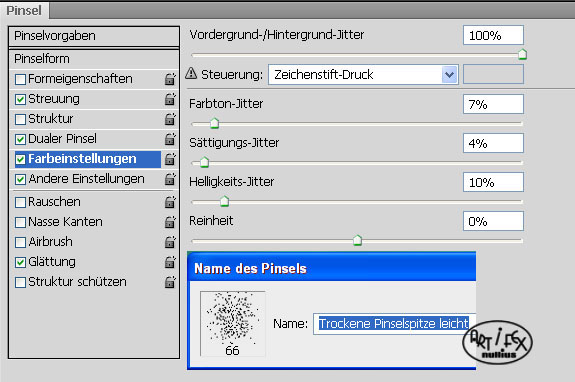This screenshot has height=382, width=575.
Task: Toggle lock icon for Andere Einstellungen
Action: click(170, 179)
